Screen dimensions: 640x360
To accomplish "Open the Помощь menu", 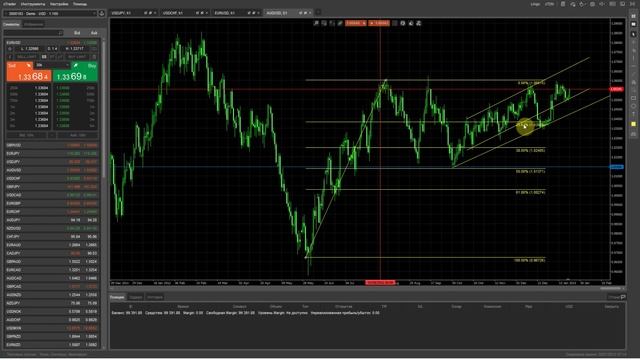I will click(80, 4).
